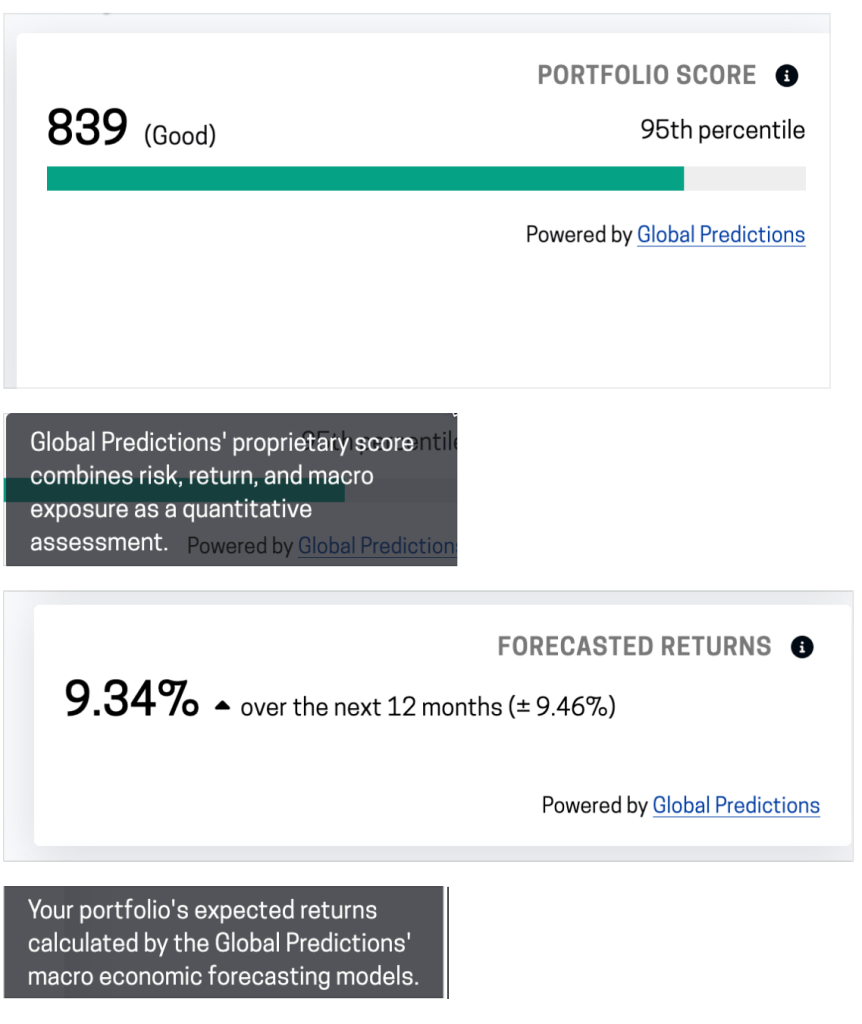This screenshot has width=862, height=1024.
Task: Click the expected returns tooltip description
Action: (220, 943)
